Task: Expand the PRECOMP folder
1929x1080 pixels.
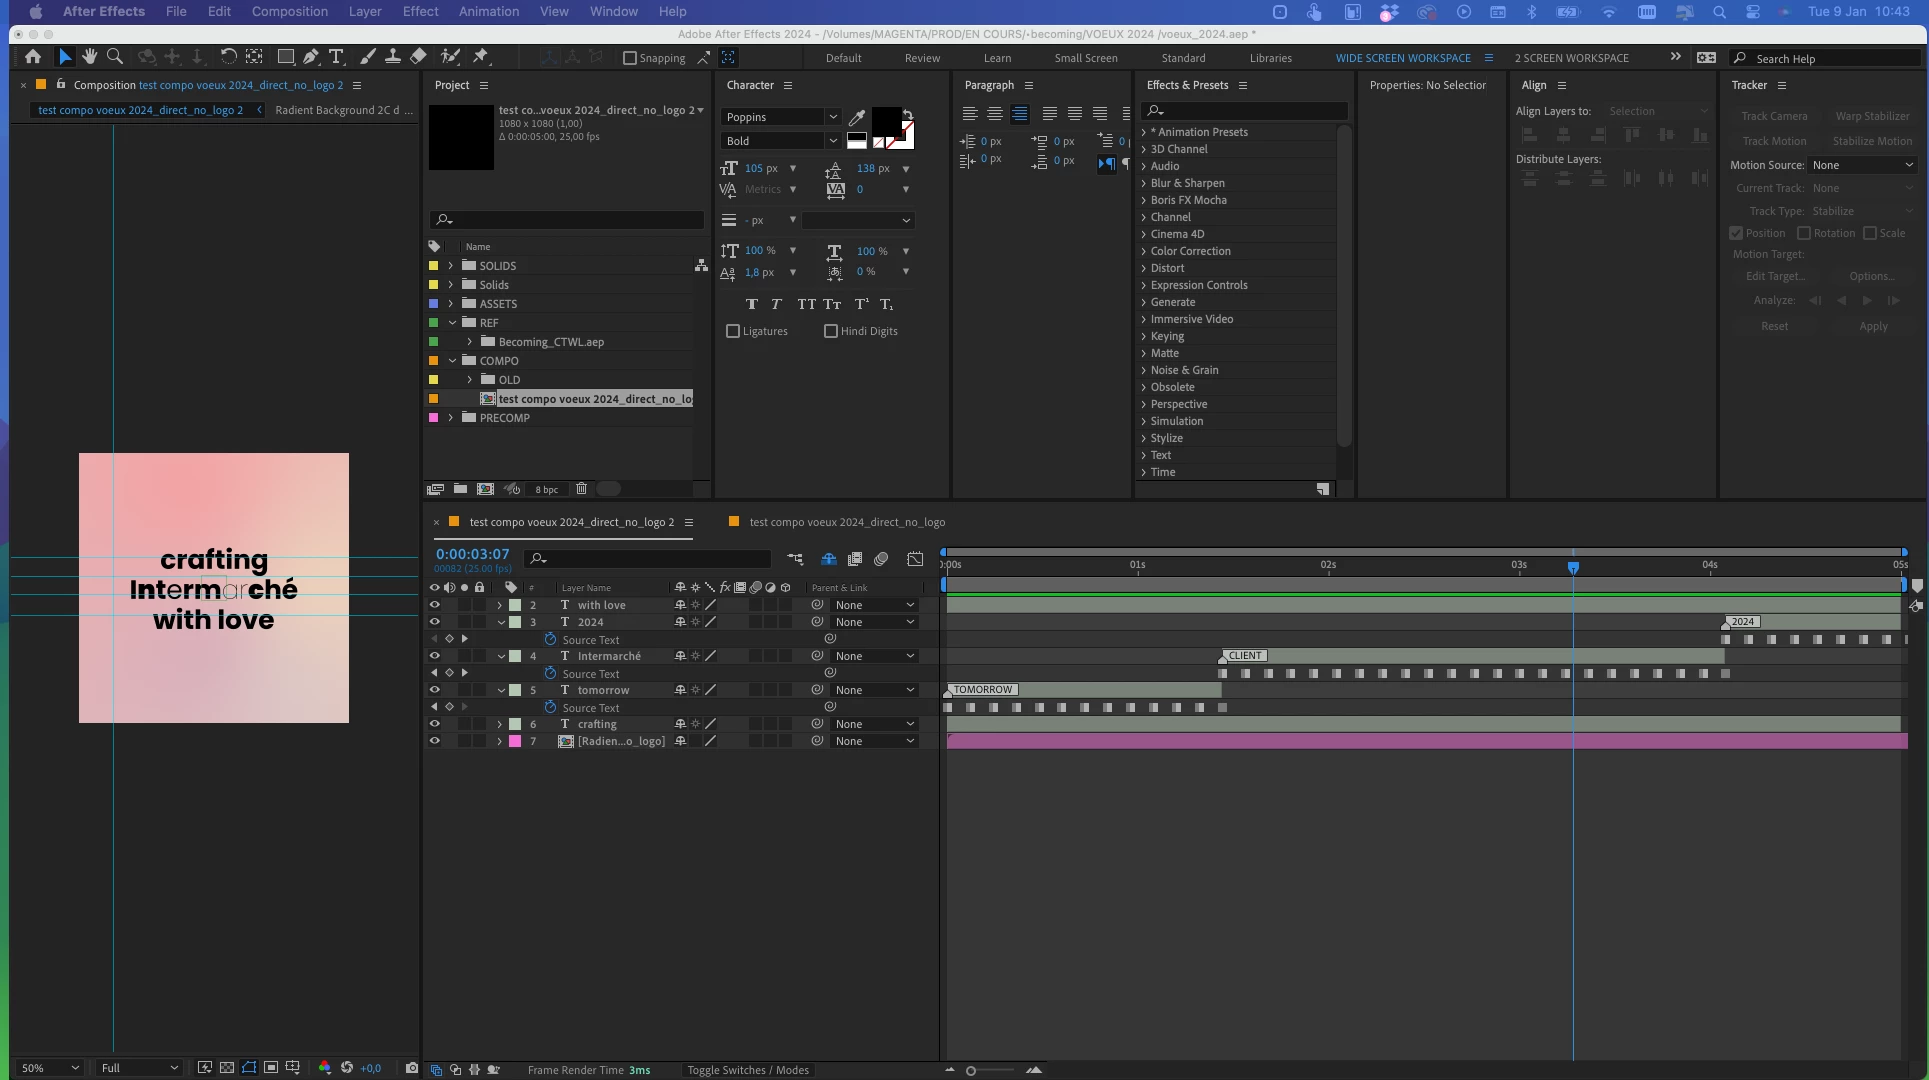Action: pos(451,418)
